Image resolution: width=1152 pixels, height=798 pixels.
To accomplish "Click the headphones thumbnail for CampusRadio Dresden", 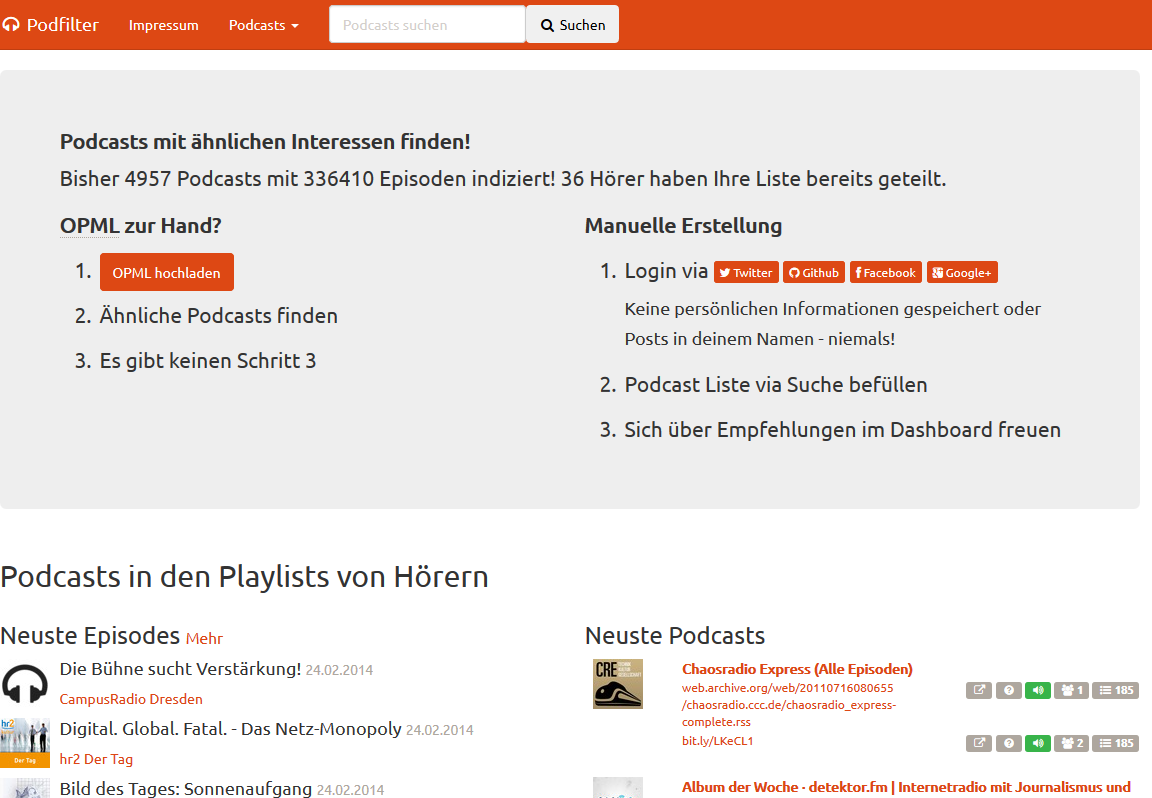I will click(25, 684).
